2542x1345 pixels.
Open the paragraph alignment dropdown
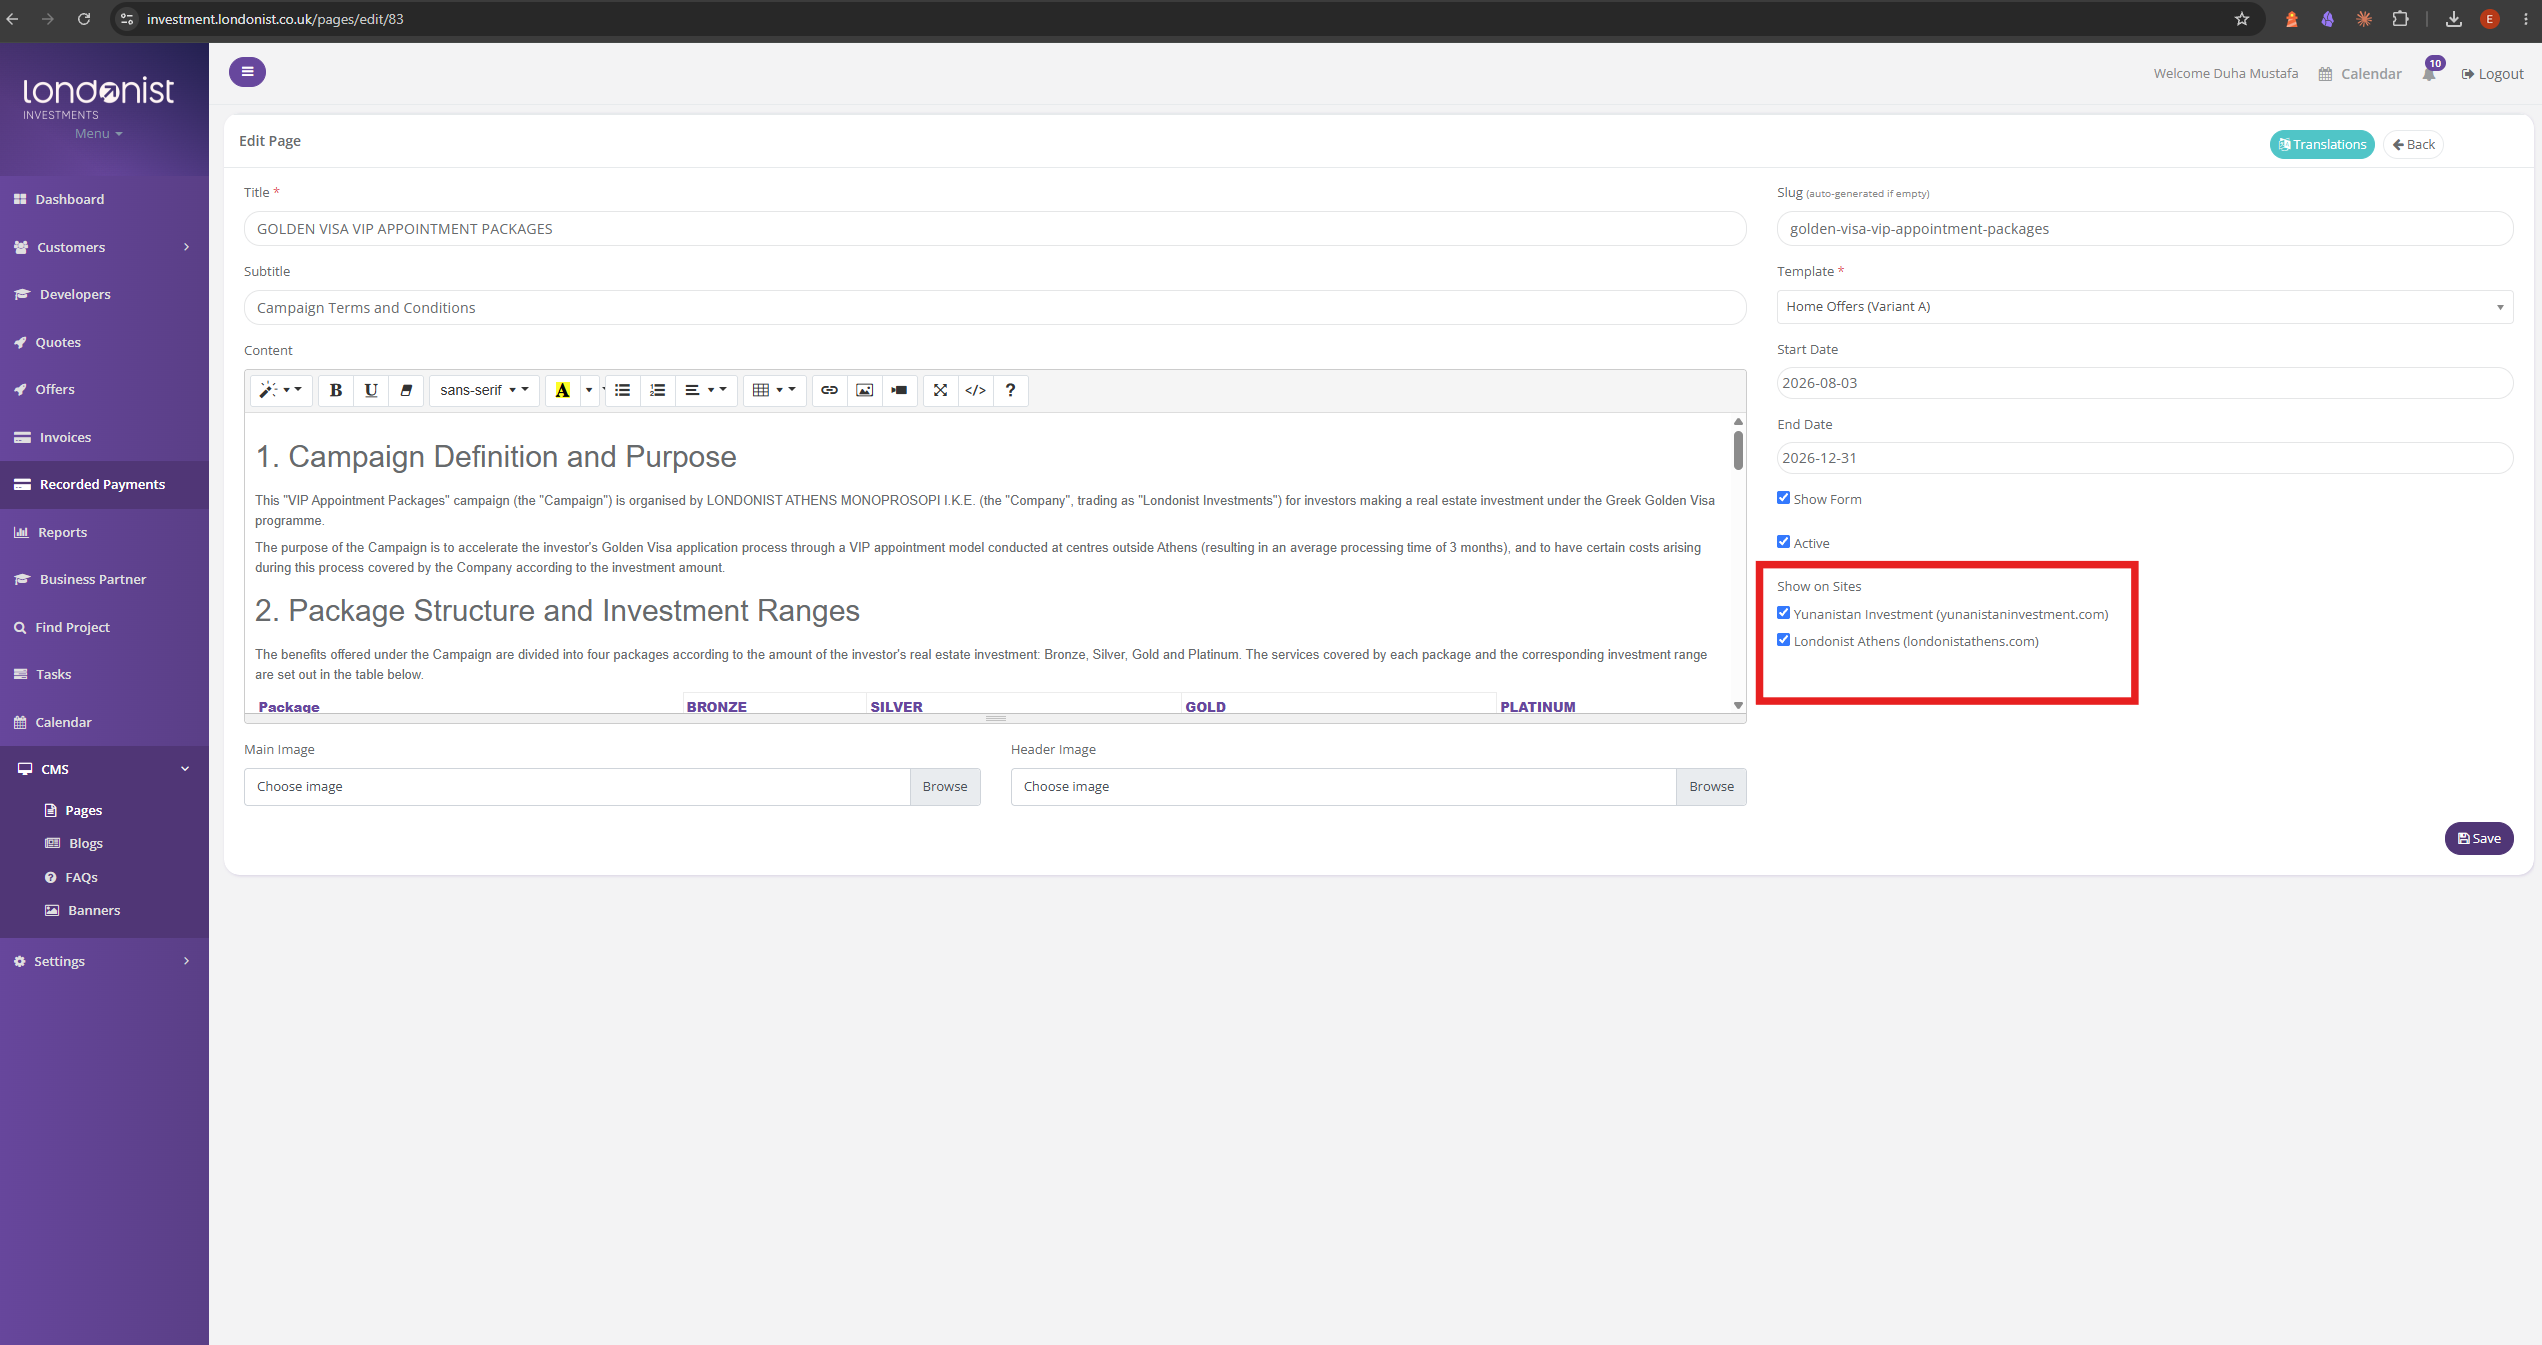[706, 390]
